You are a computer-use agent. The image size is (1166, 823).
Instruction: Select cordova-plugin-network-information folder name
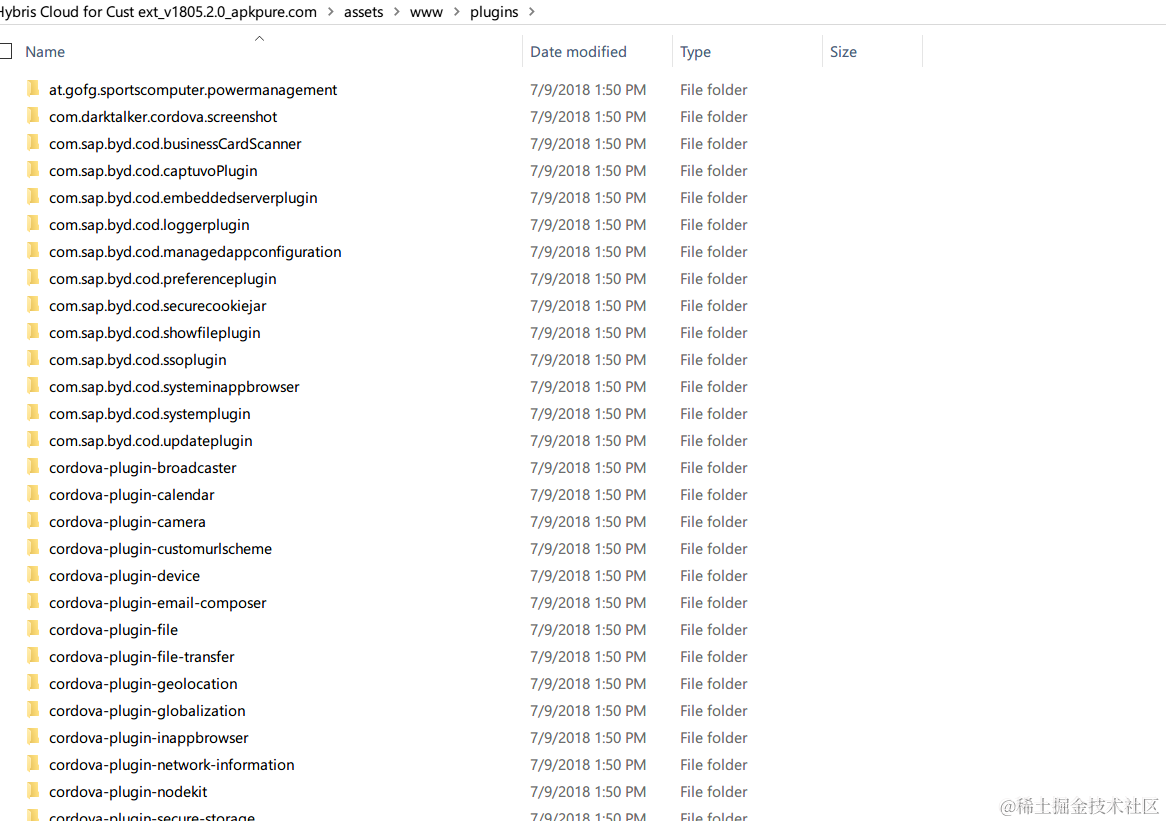[172, 764]
